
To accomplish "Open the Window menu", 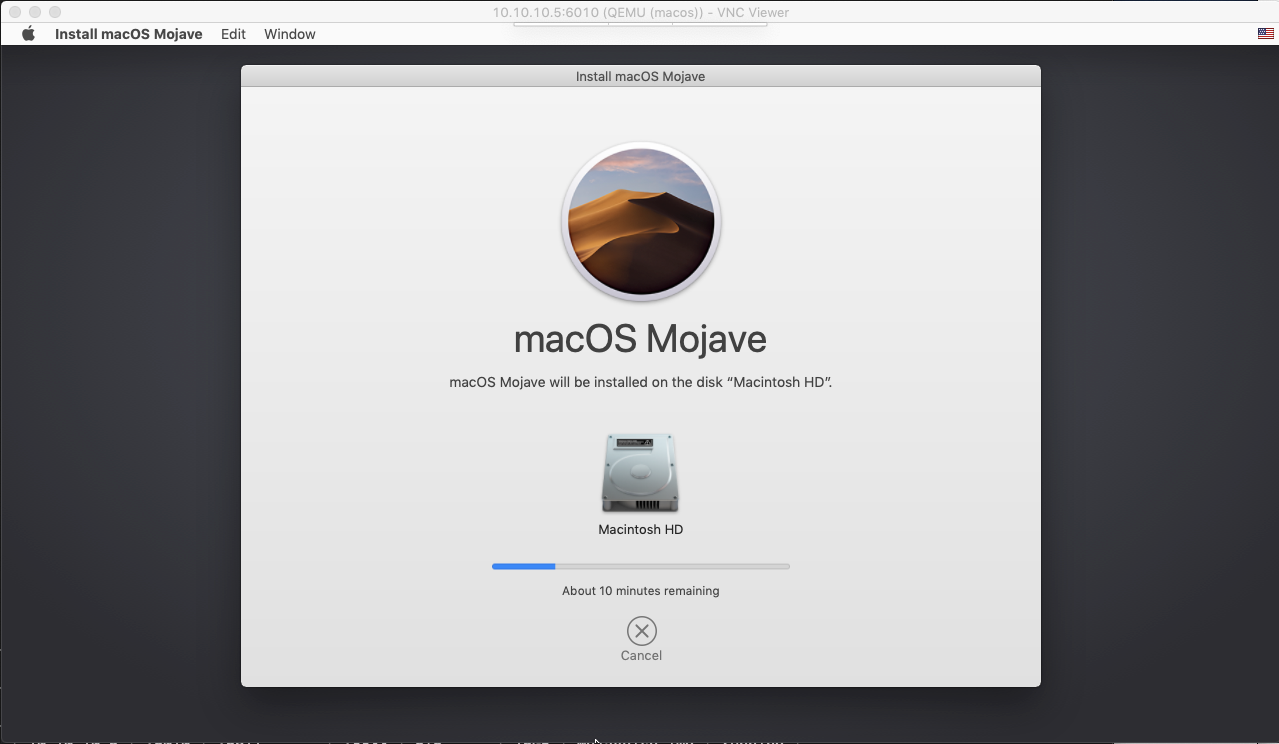I will click(x=290, y=34).
